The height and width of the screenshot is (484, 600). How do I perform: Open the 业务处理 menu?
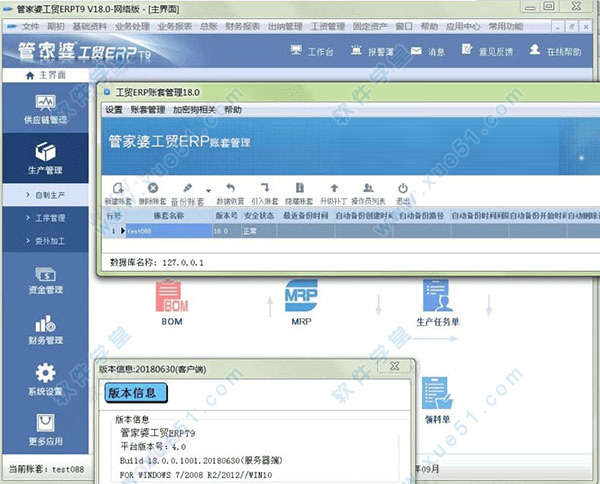pos(132,26)
